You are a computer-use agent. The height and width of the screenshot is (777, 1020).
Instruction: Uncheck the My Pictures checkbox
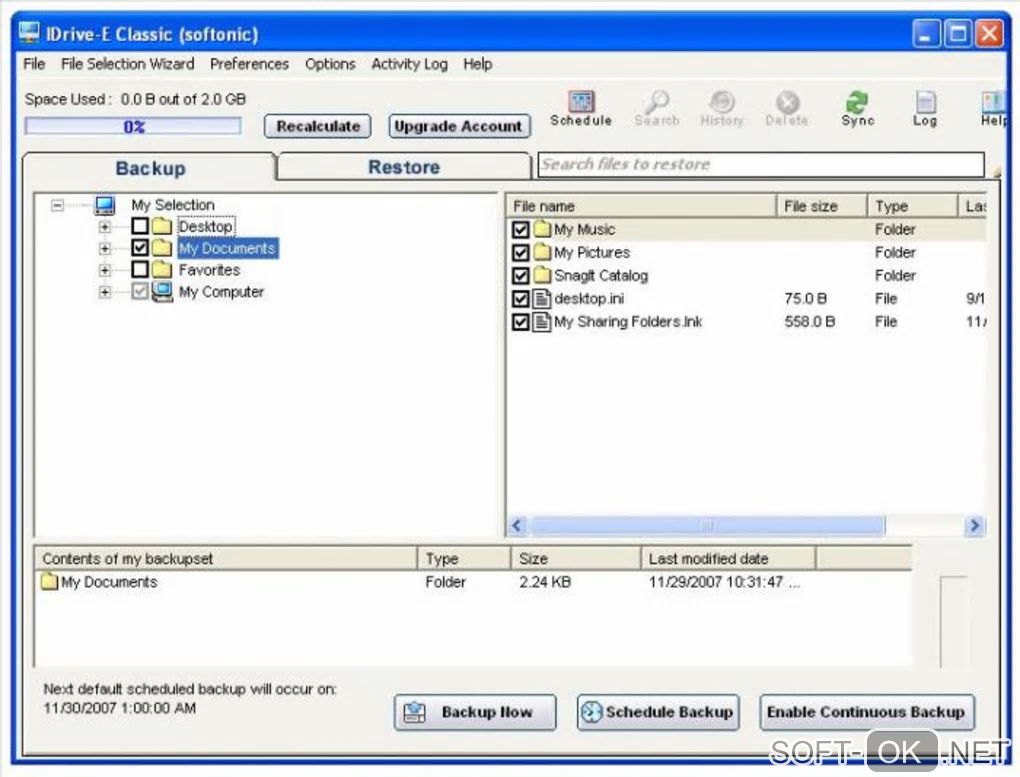point(520,252)
